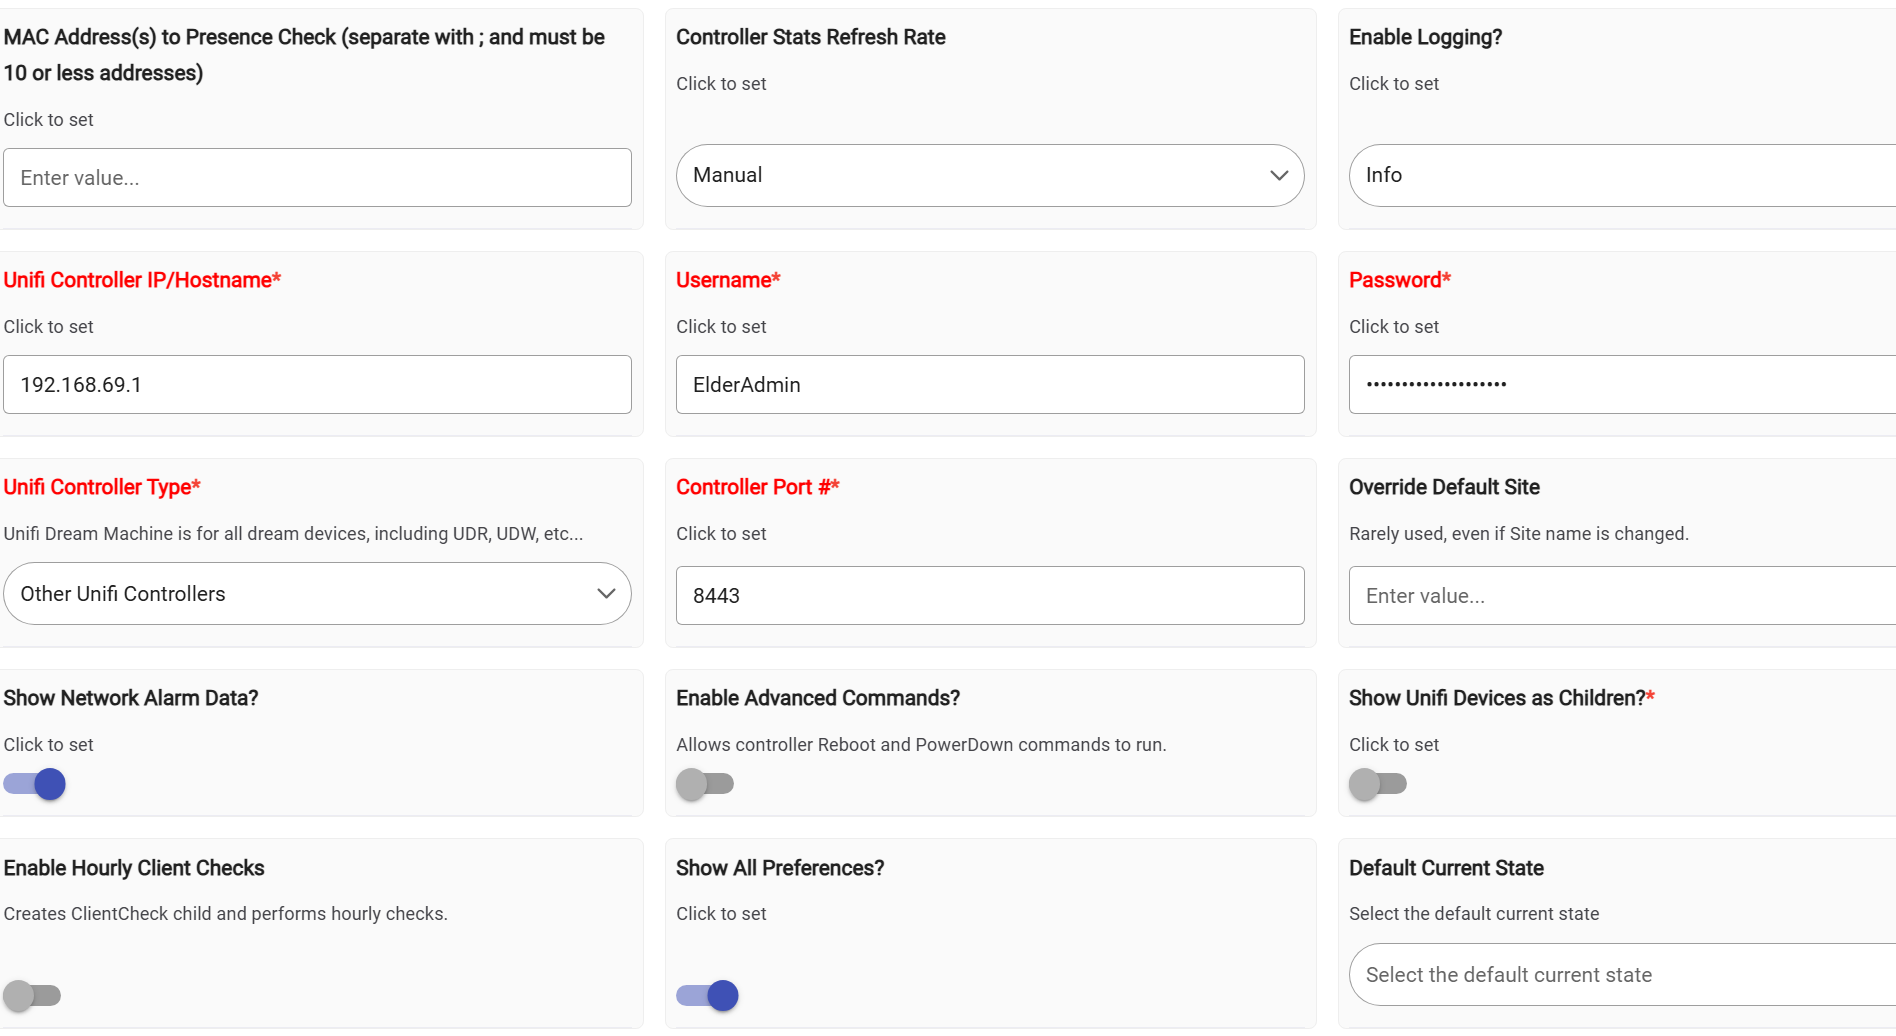The height and width of the screenshot is (1036, 1896).
Task: Toggle the Show Network Alarm Data switch
Action: (x=35, y=784)
